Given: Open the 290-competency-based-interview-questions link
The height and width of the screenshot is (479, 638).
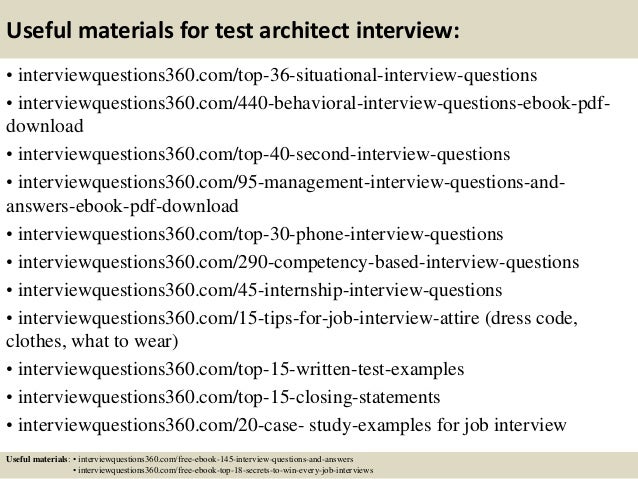Looking at the screenshot, I should click(x=298, y=262).
